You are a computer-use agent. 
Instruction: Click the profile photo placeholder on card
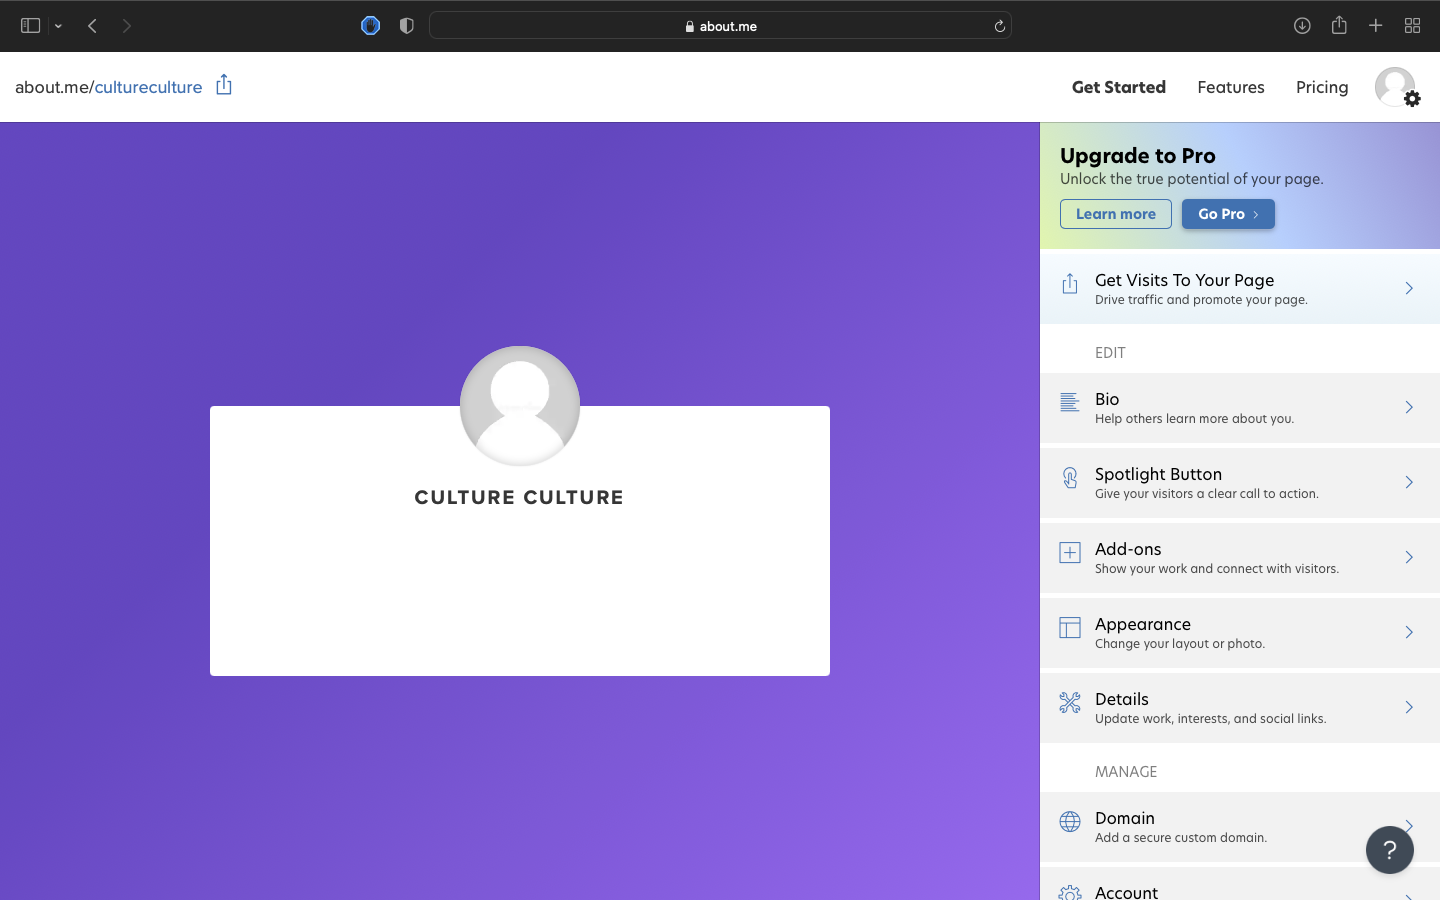[x=519, y=405]
